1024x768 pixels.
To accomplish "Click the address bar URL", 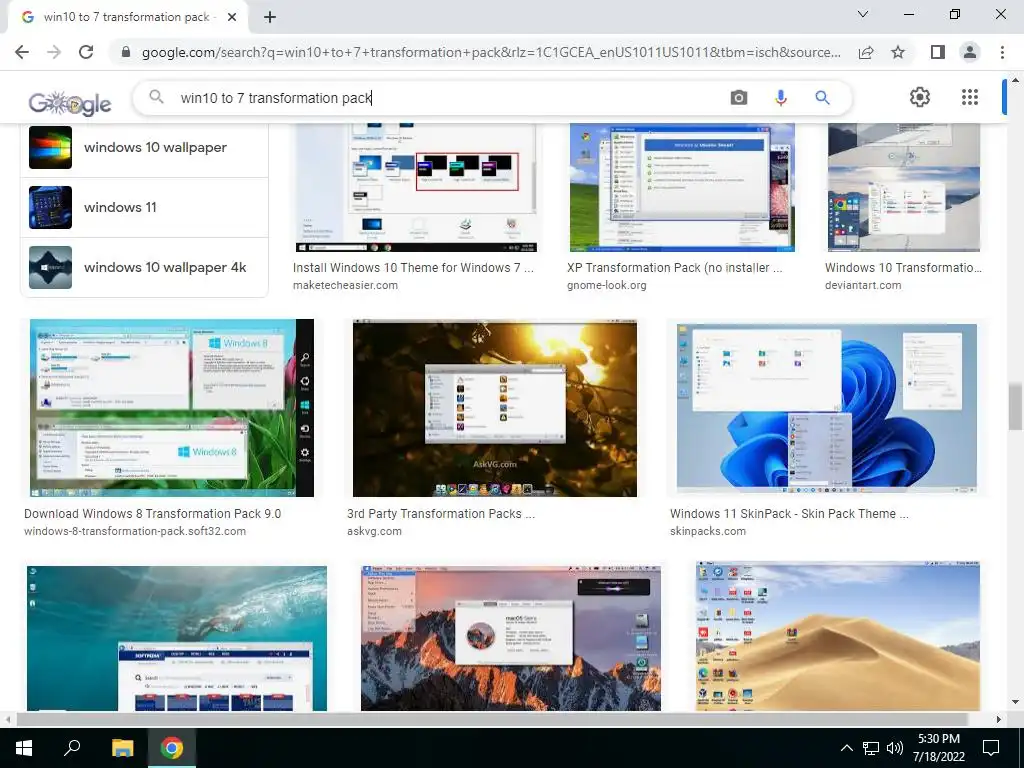I will coord(491,52).
